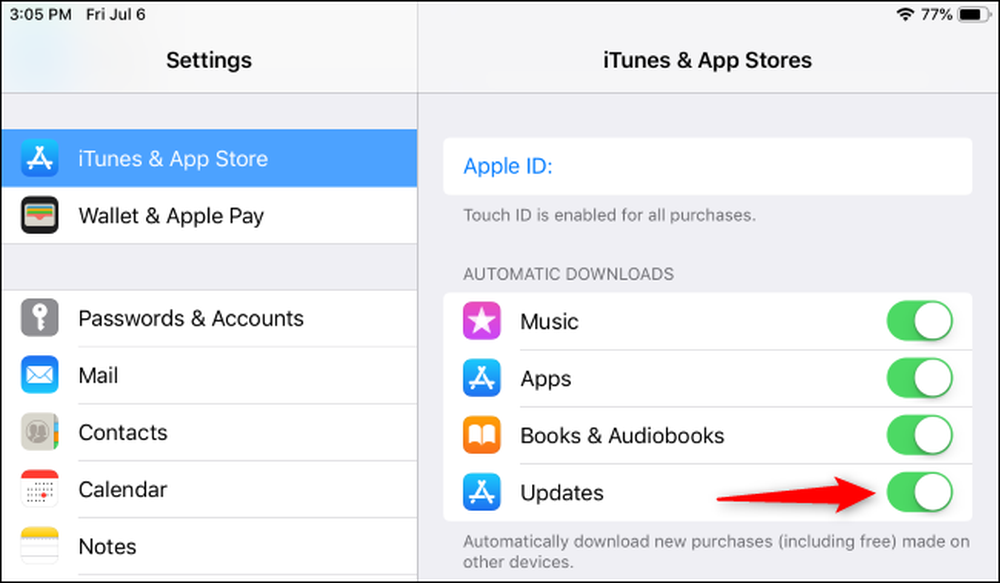
Task: Toggle Books & Audiobooks automatic downloads
Action: click(x=920, y=435)
